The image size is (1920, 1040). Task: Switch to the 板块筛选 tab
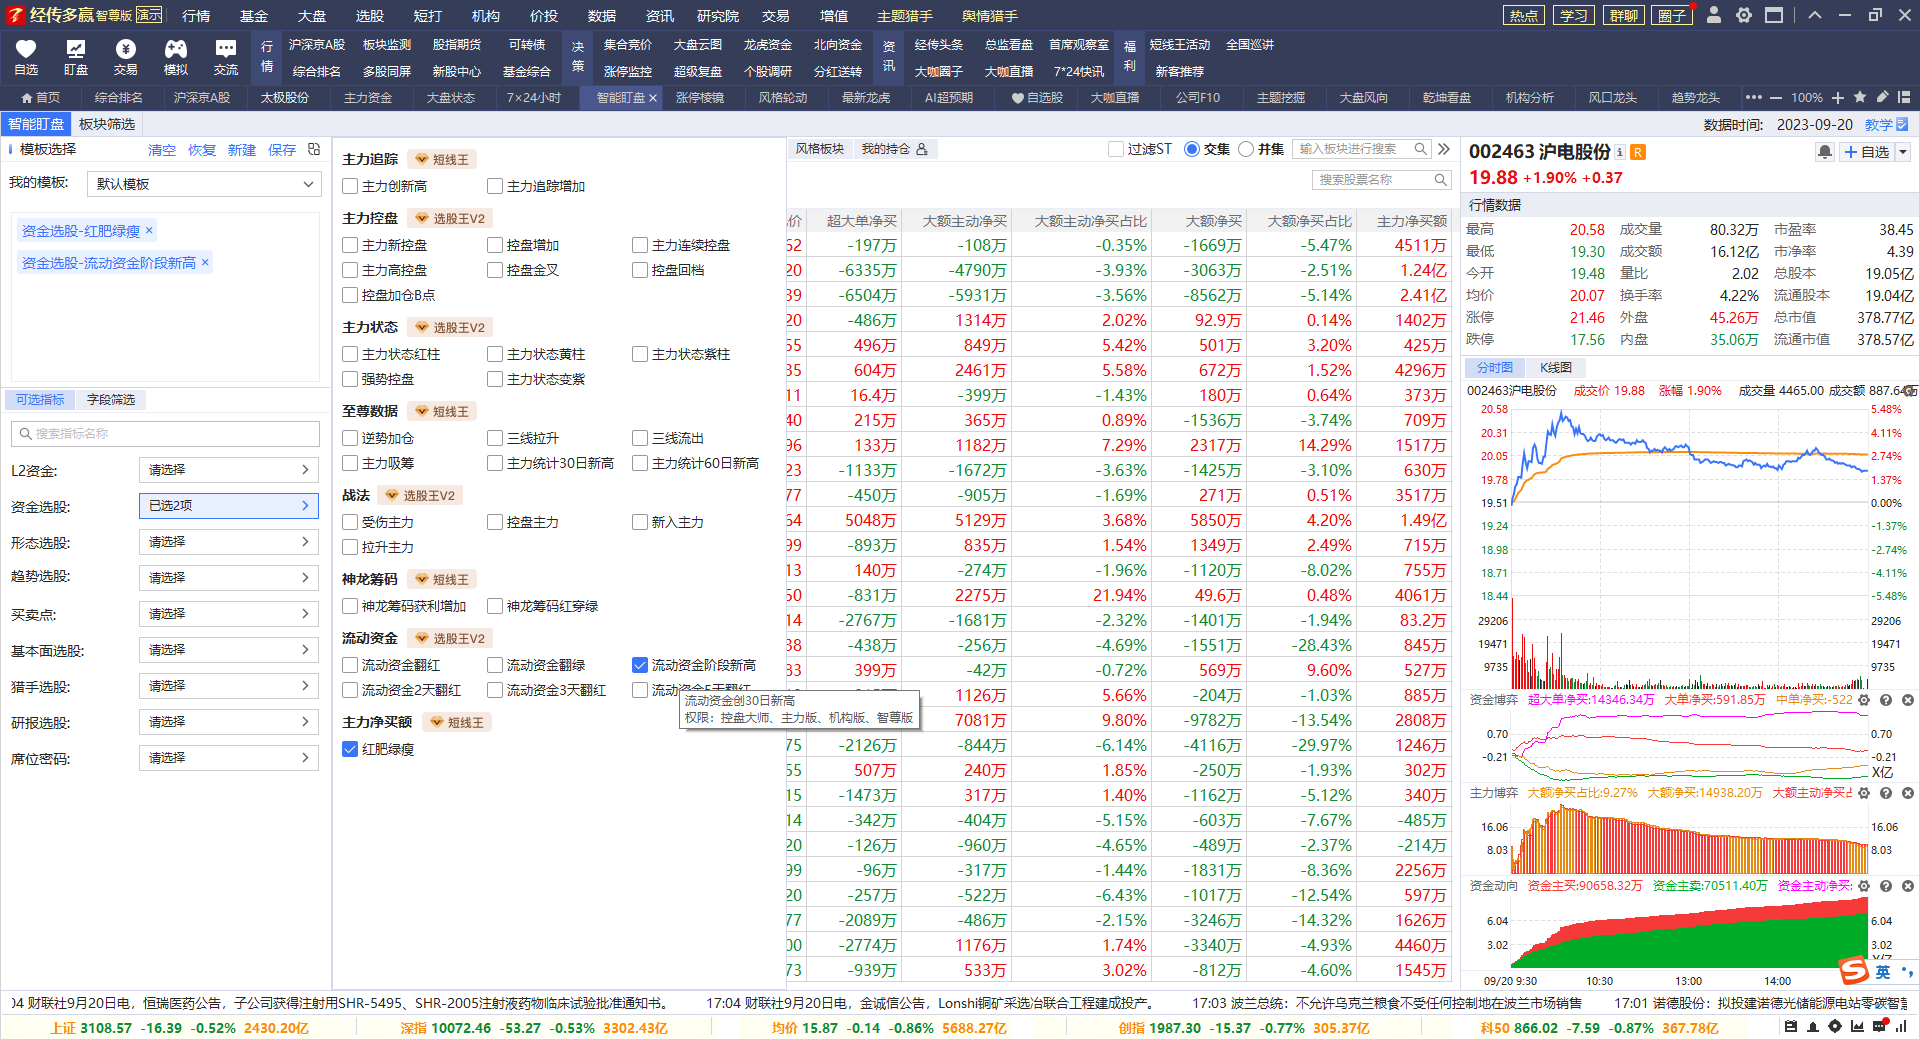107,124
